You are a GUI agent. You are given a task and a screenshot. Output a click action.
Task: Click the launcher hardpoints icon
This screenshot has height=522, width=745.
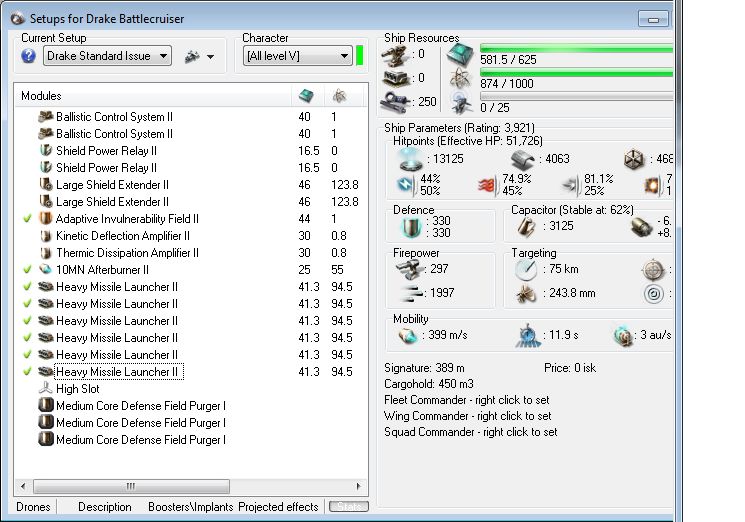395,79
